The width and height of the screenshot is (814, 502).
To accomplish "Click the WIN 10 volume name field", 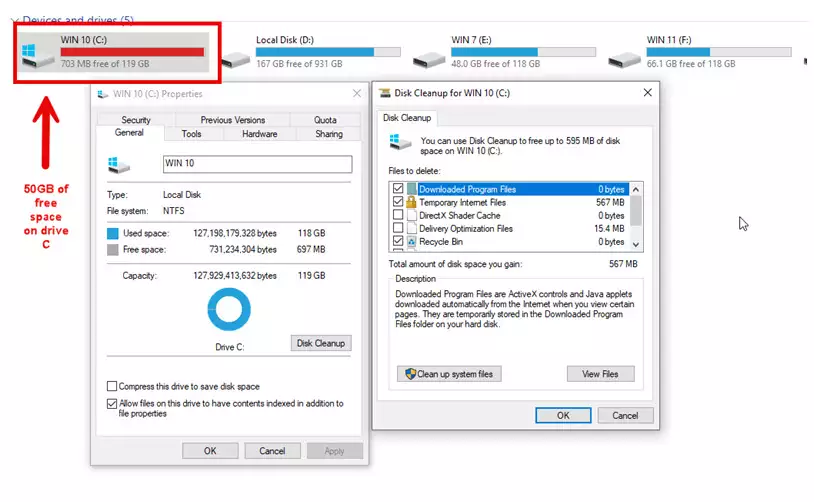I will tap(257, 164).
